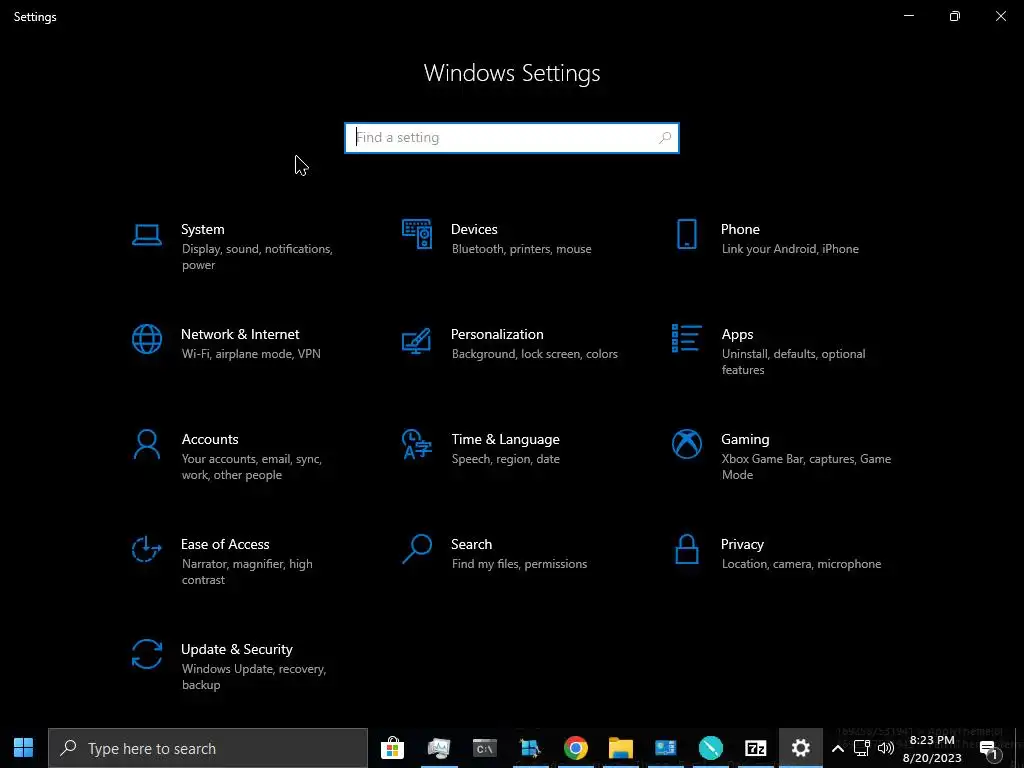Open the Devices settings heading
The image size is (1024, 768).
coord(474,229)
